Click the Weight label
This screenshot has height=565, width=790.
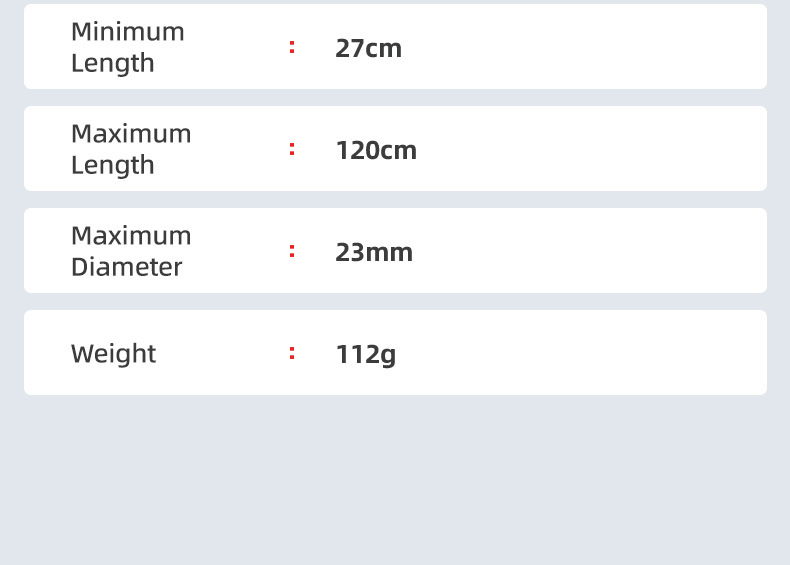pos(113,353)
